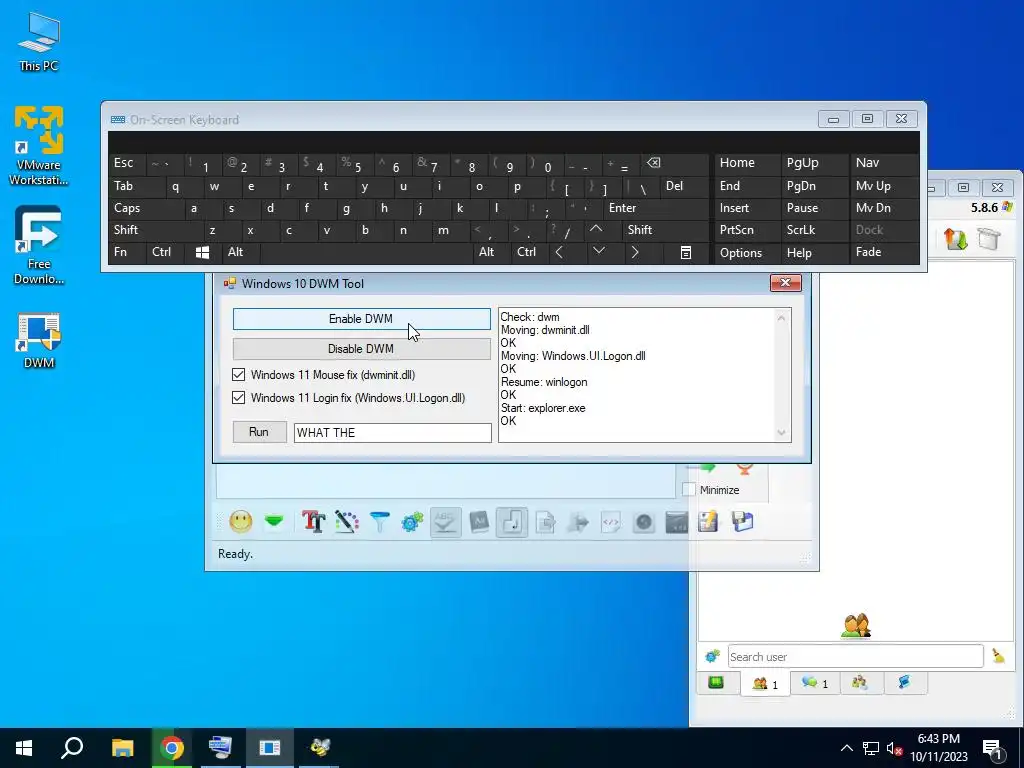Click the dictionary book icon in chat toolbar

coord(479,522)
